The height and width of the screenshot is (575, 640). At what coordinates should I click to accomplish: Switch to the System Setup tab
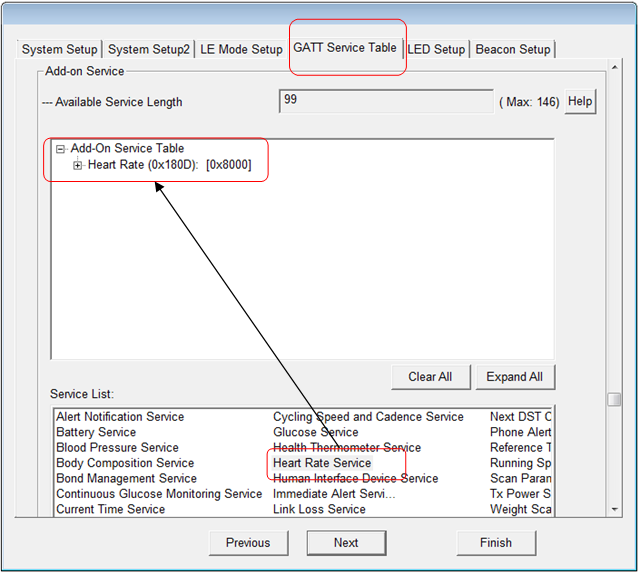60,49
